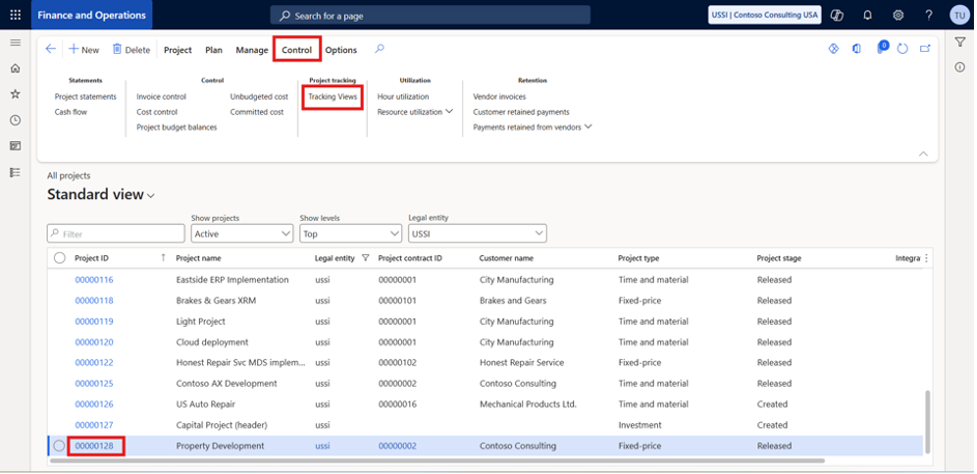Open Hour utilization
Image resolution: width=977 pixels, height=474 pixels.
[403, 97]
